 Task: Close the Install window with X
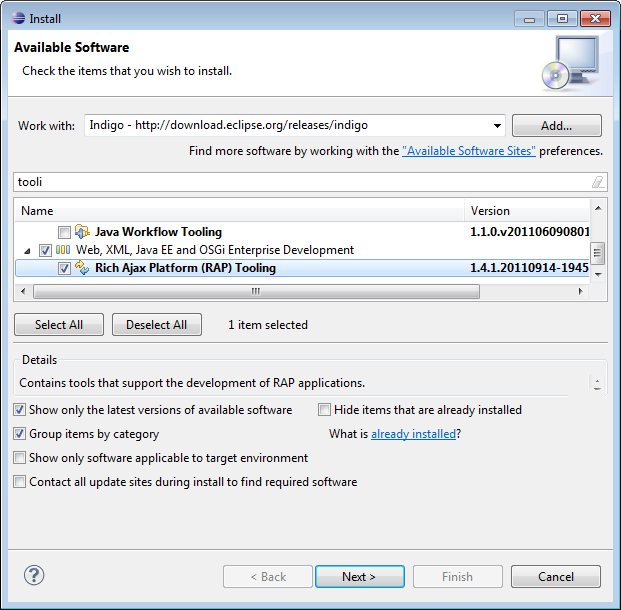[x=595, y=19]
